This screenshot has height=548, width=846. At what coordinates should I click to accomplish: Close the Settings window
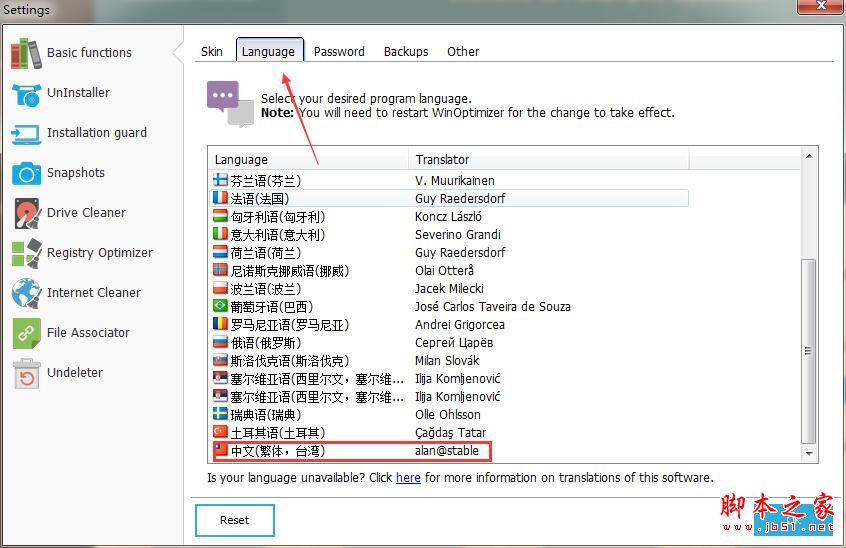821,5
